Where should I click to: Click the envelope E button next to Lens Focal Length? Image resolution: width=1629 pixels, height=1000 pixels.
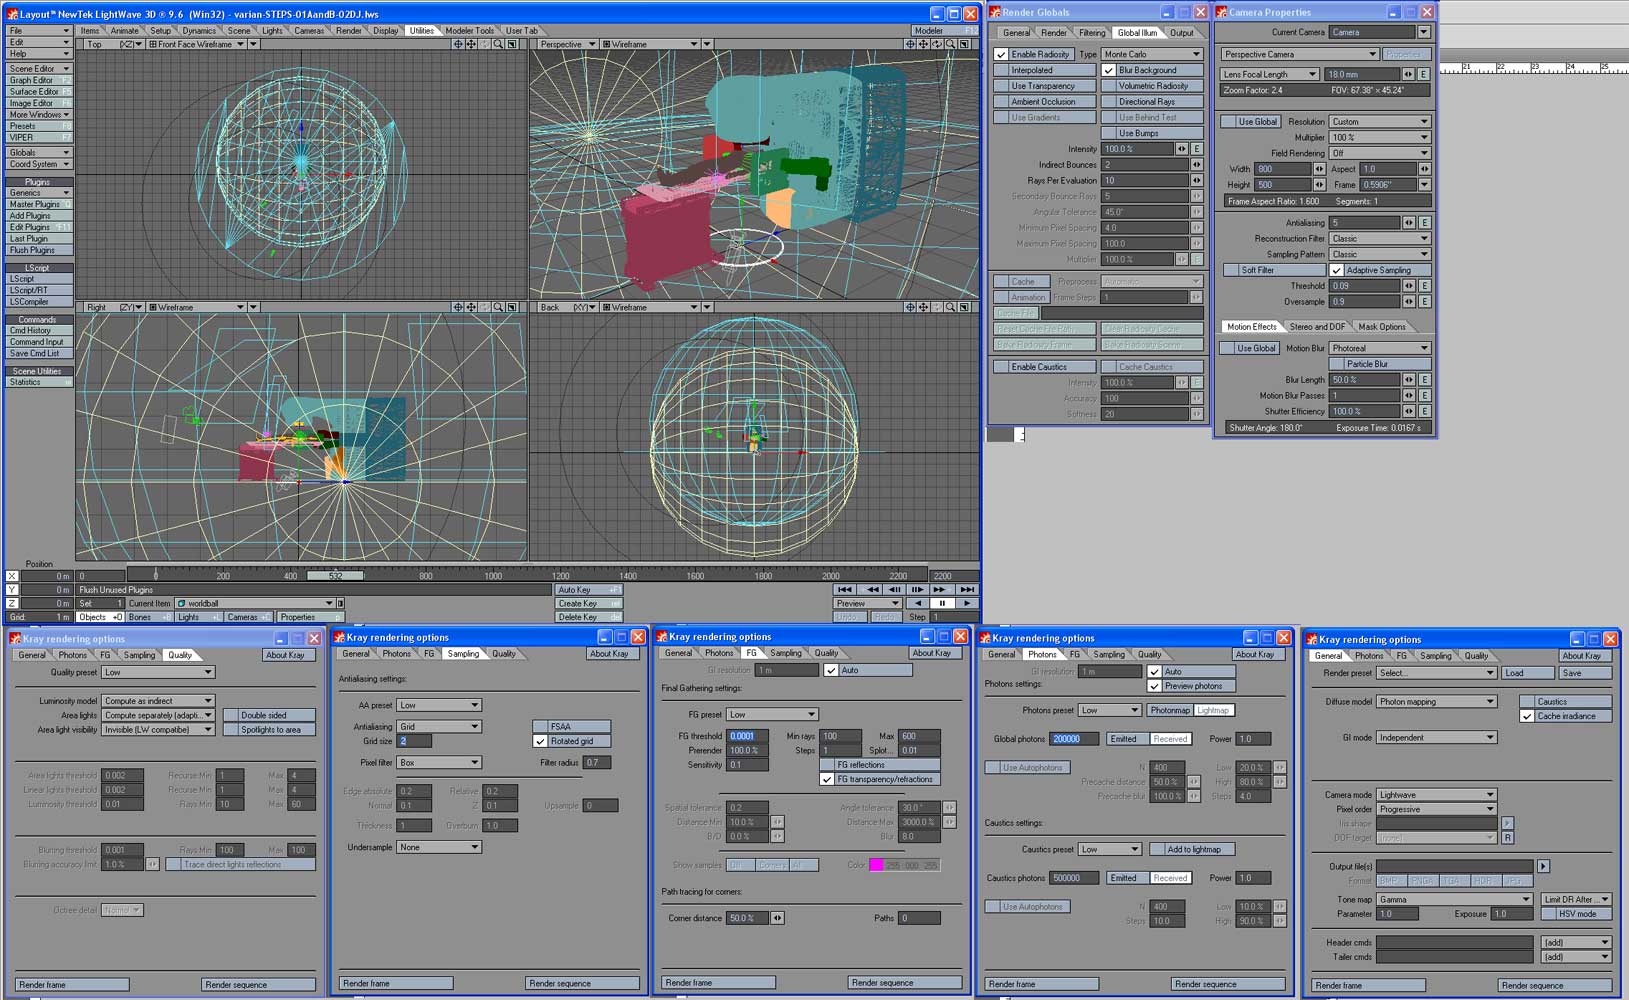pos(1424,74)
